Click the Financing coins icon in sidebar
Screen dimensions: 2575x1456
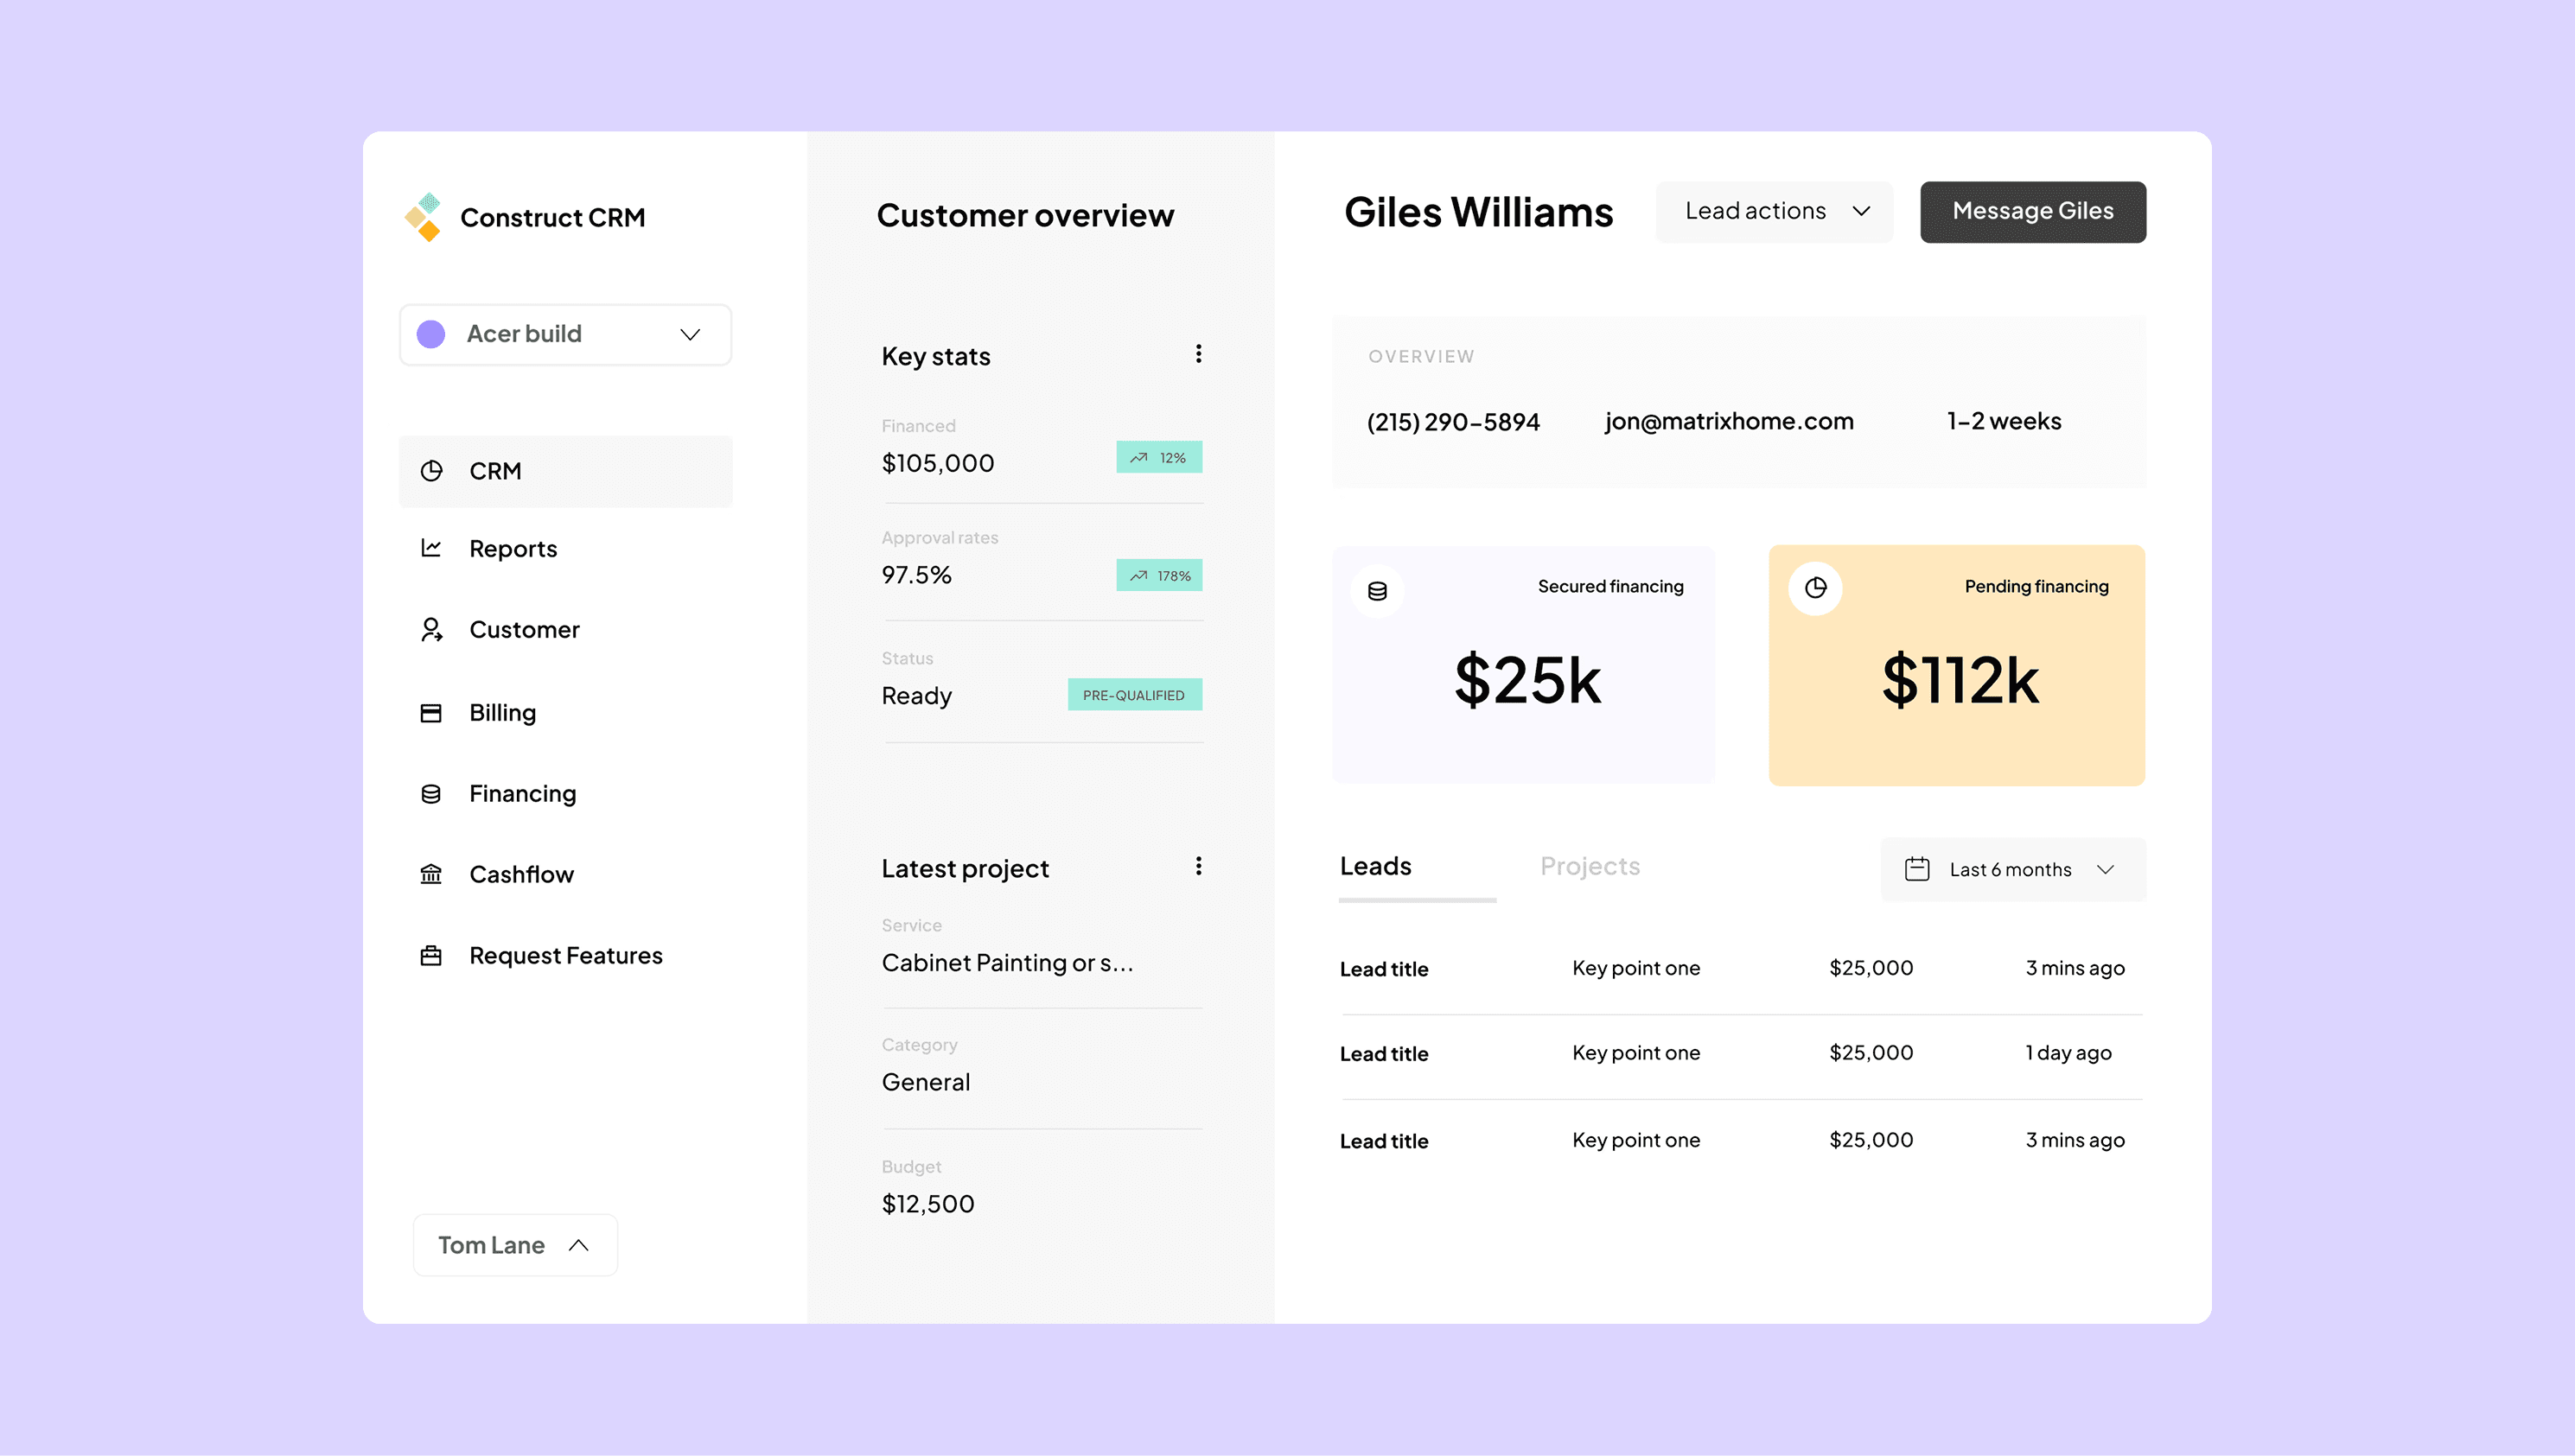coord(431,794)
